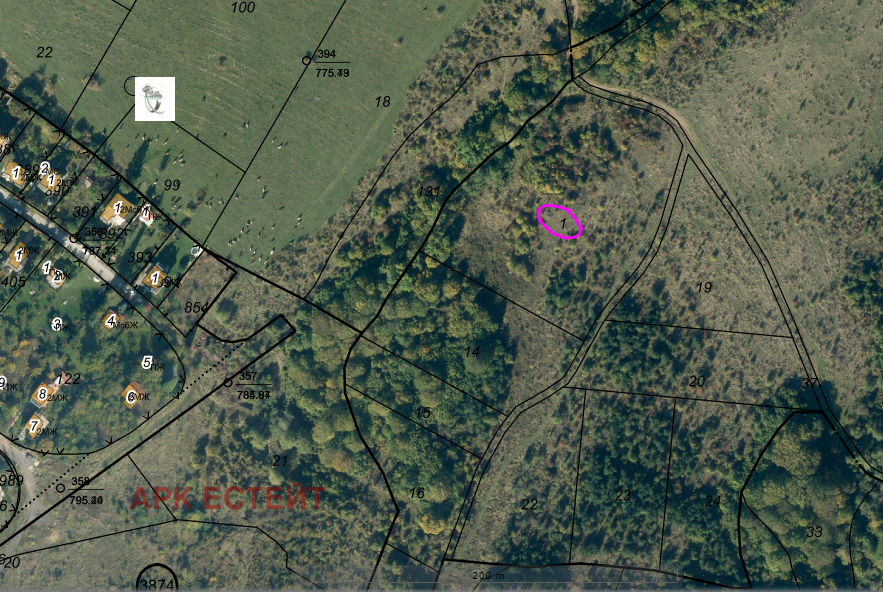This screenshot has height=599, width=883.
Task: Click building marker 6 on brown house
Action: pos(131,395)
